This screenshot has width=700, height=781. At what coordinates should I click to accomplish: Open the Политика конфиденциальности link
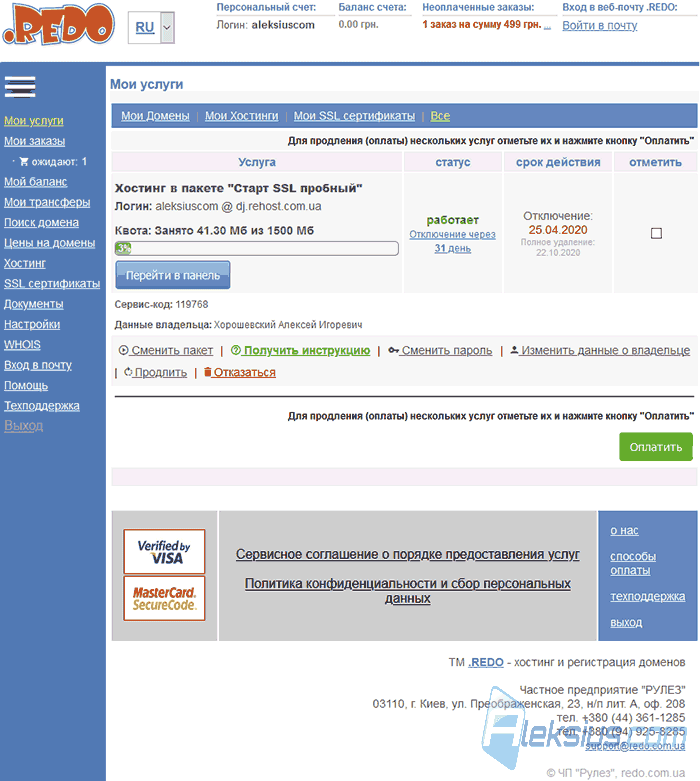[408, 590]
